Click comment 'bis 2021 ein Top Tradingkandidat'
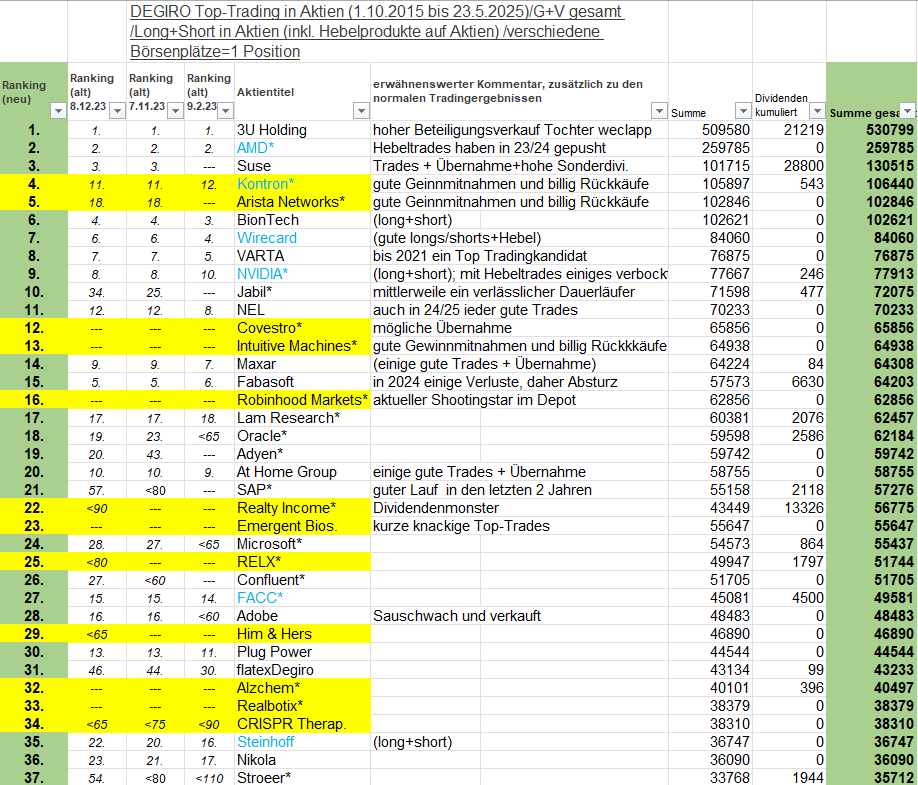This screenshot has width=918, height=785. click(479, 256)
